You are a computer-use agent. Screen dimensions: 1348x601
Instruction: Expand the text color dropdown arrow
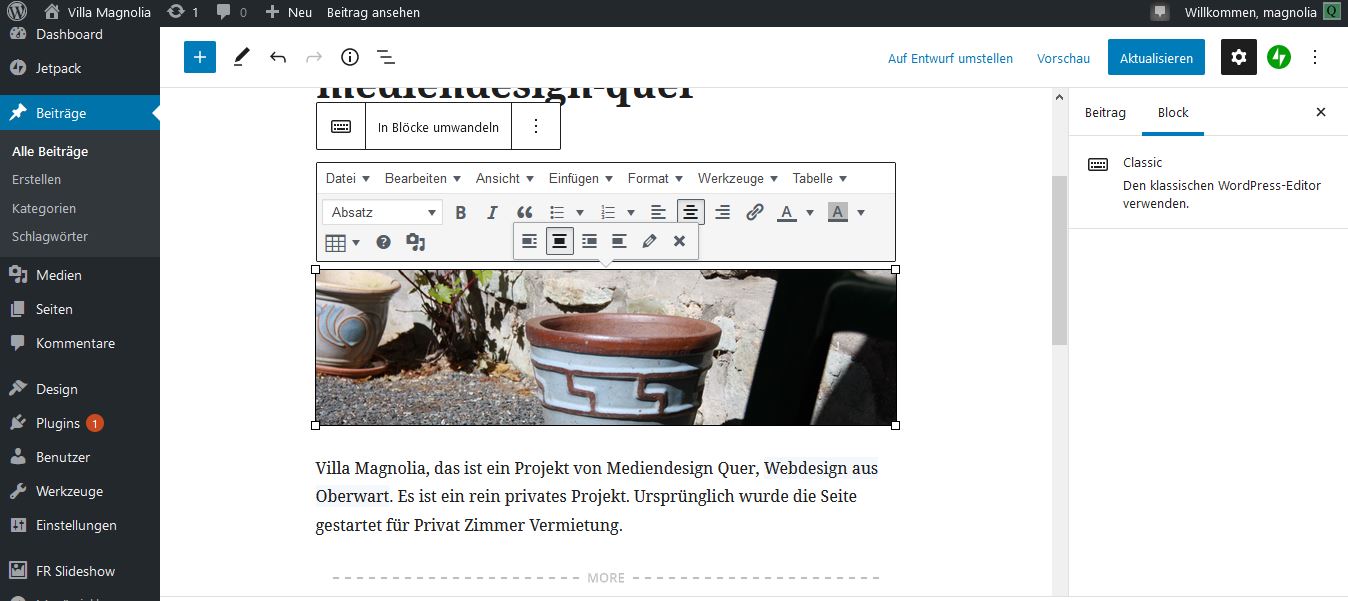pyautogui.click(x=811, y=212)
